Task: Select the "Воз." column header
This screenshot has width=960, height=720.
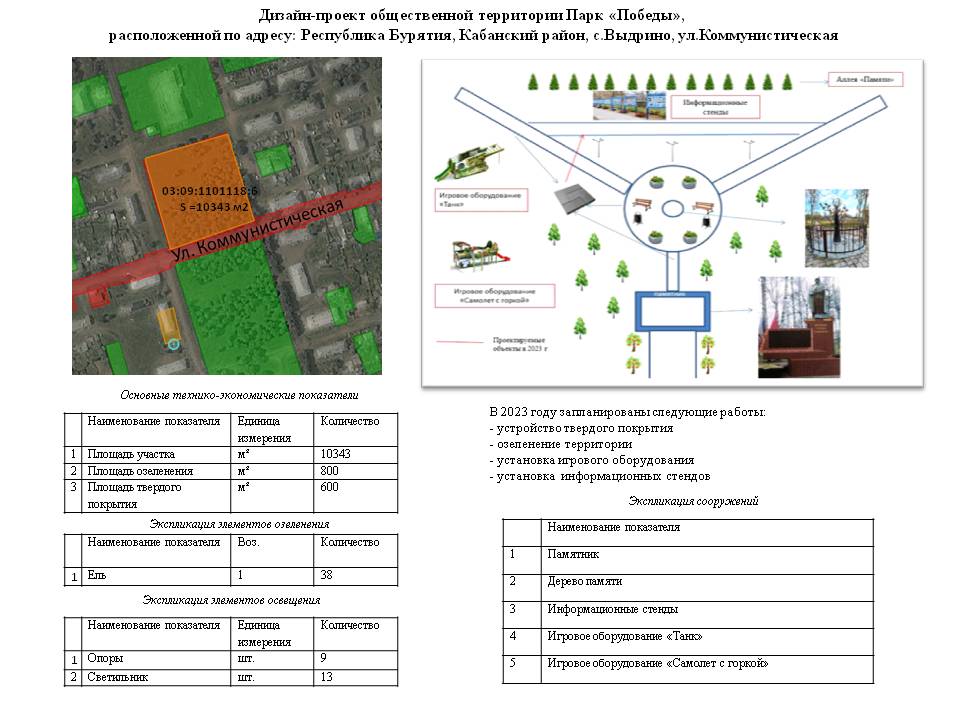Action: [249, 542]
